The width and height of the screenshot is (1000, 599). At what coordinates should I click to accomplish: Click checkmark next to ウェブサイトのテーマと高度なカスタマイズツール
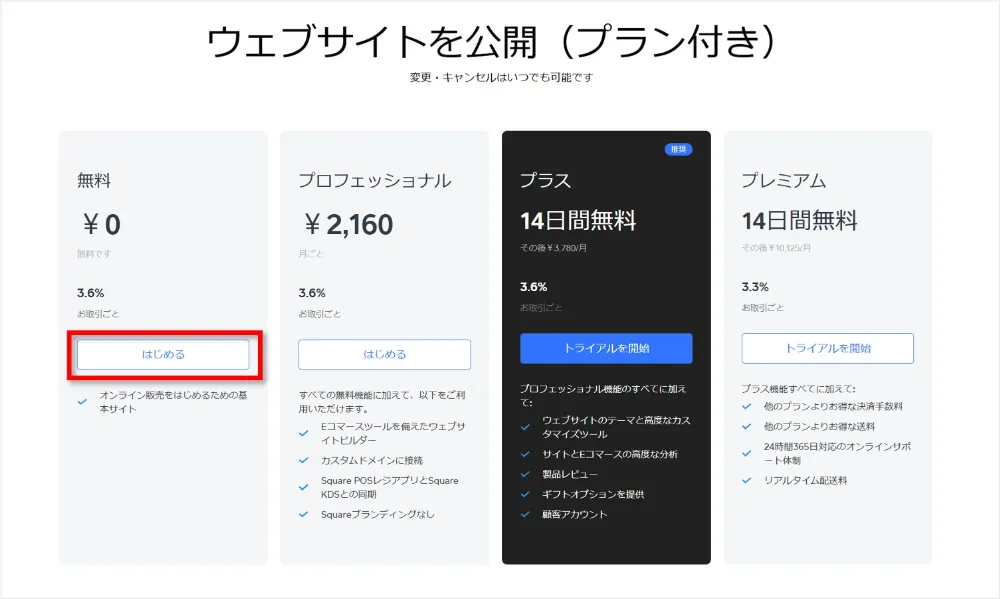tap(526, 426)
